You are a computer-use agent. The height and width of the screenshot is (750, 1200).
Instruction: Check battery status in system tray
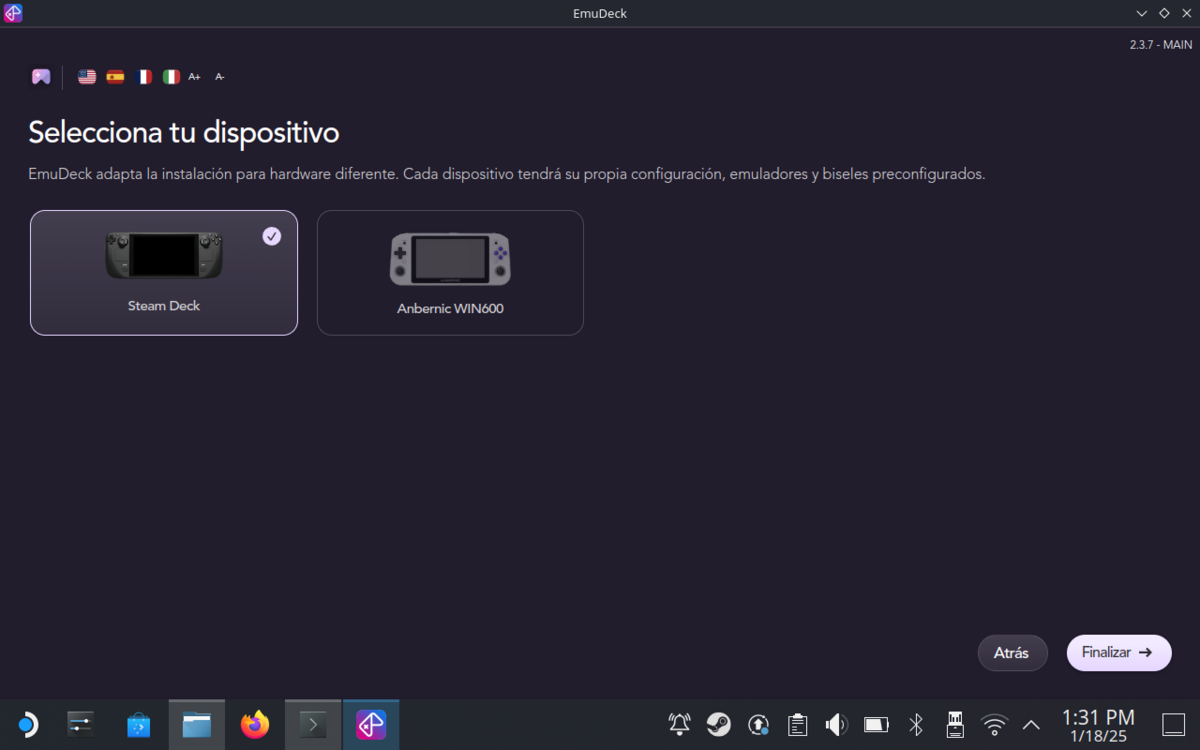click(876, 724)
